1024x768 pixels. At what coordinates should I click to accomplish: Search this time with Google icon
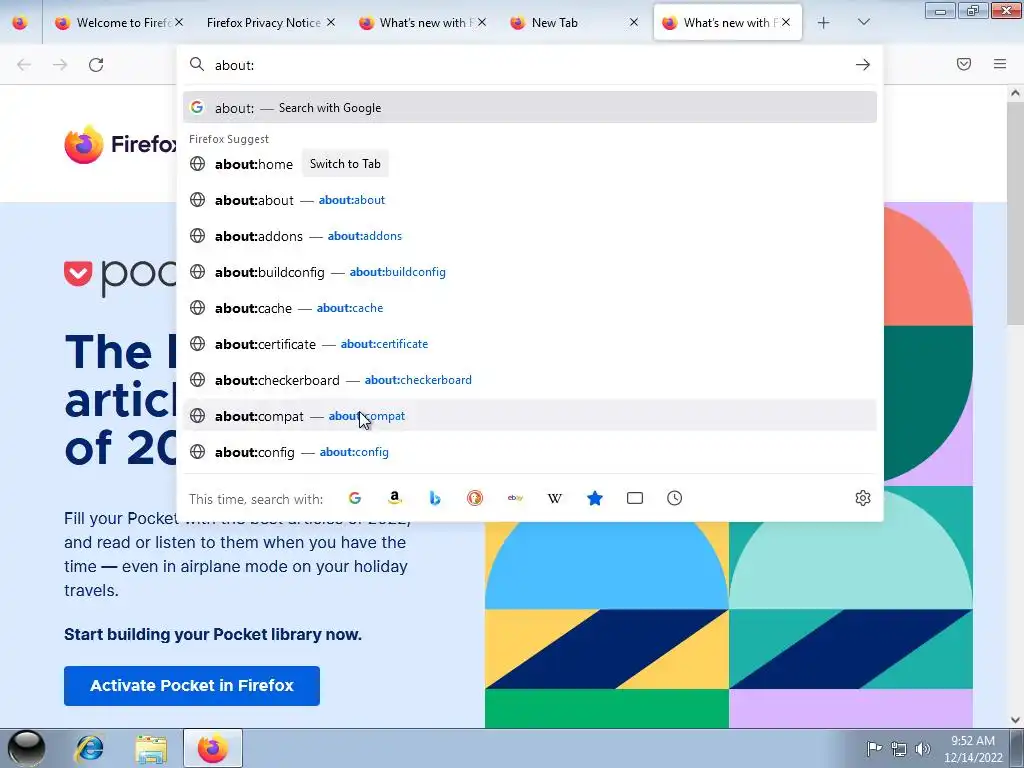(x=355, y=498)
